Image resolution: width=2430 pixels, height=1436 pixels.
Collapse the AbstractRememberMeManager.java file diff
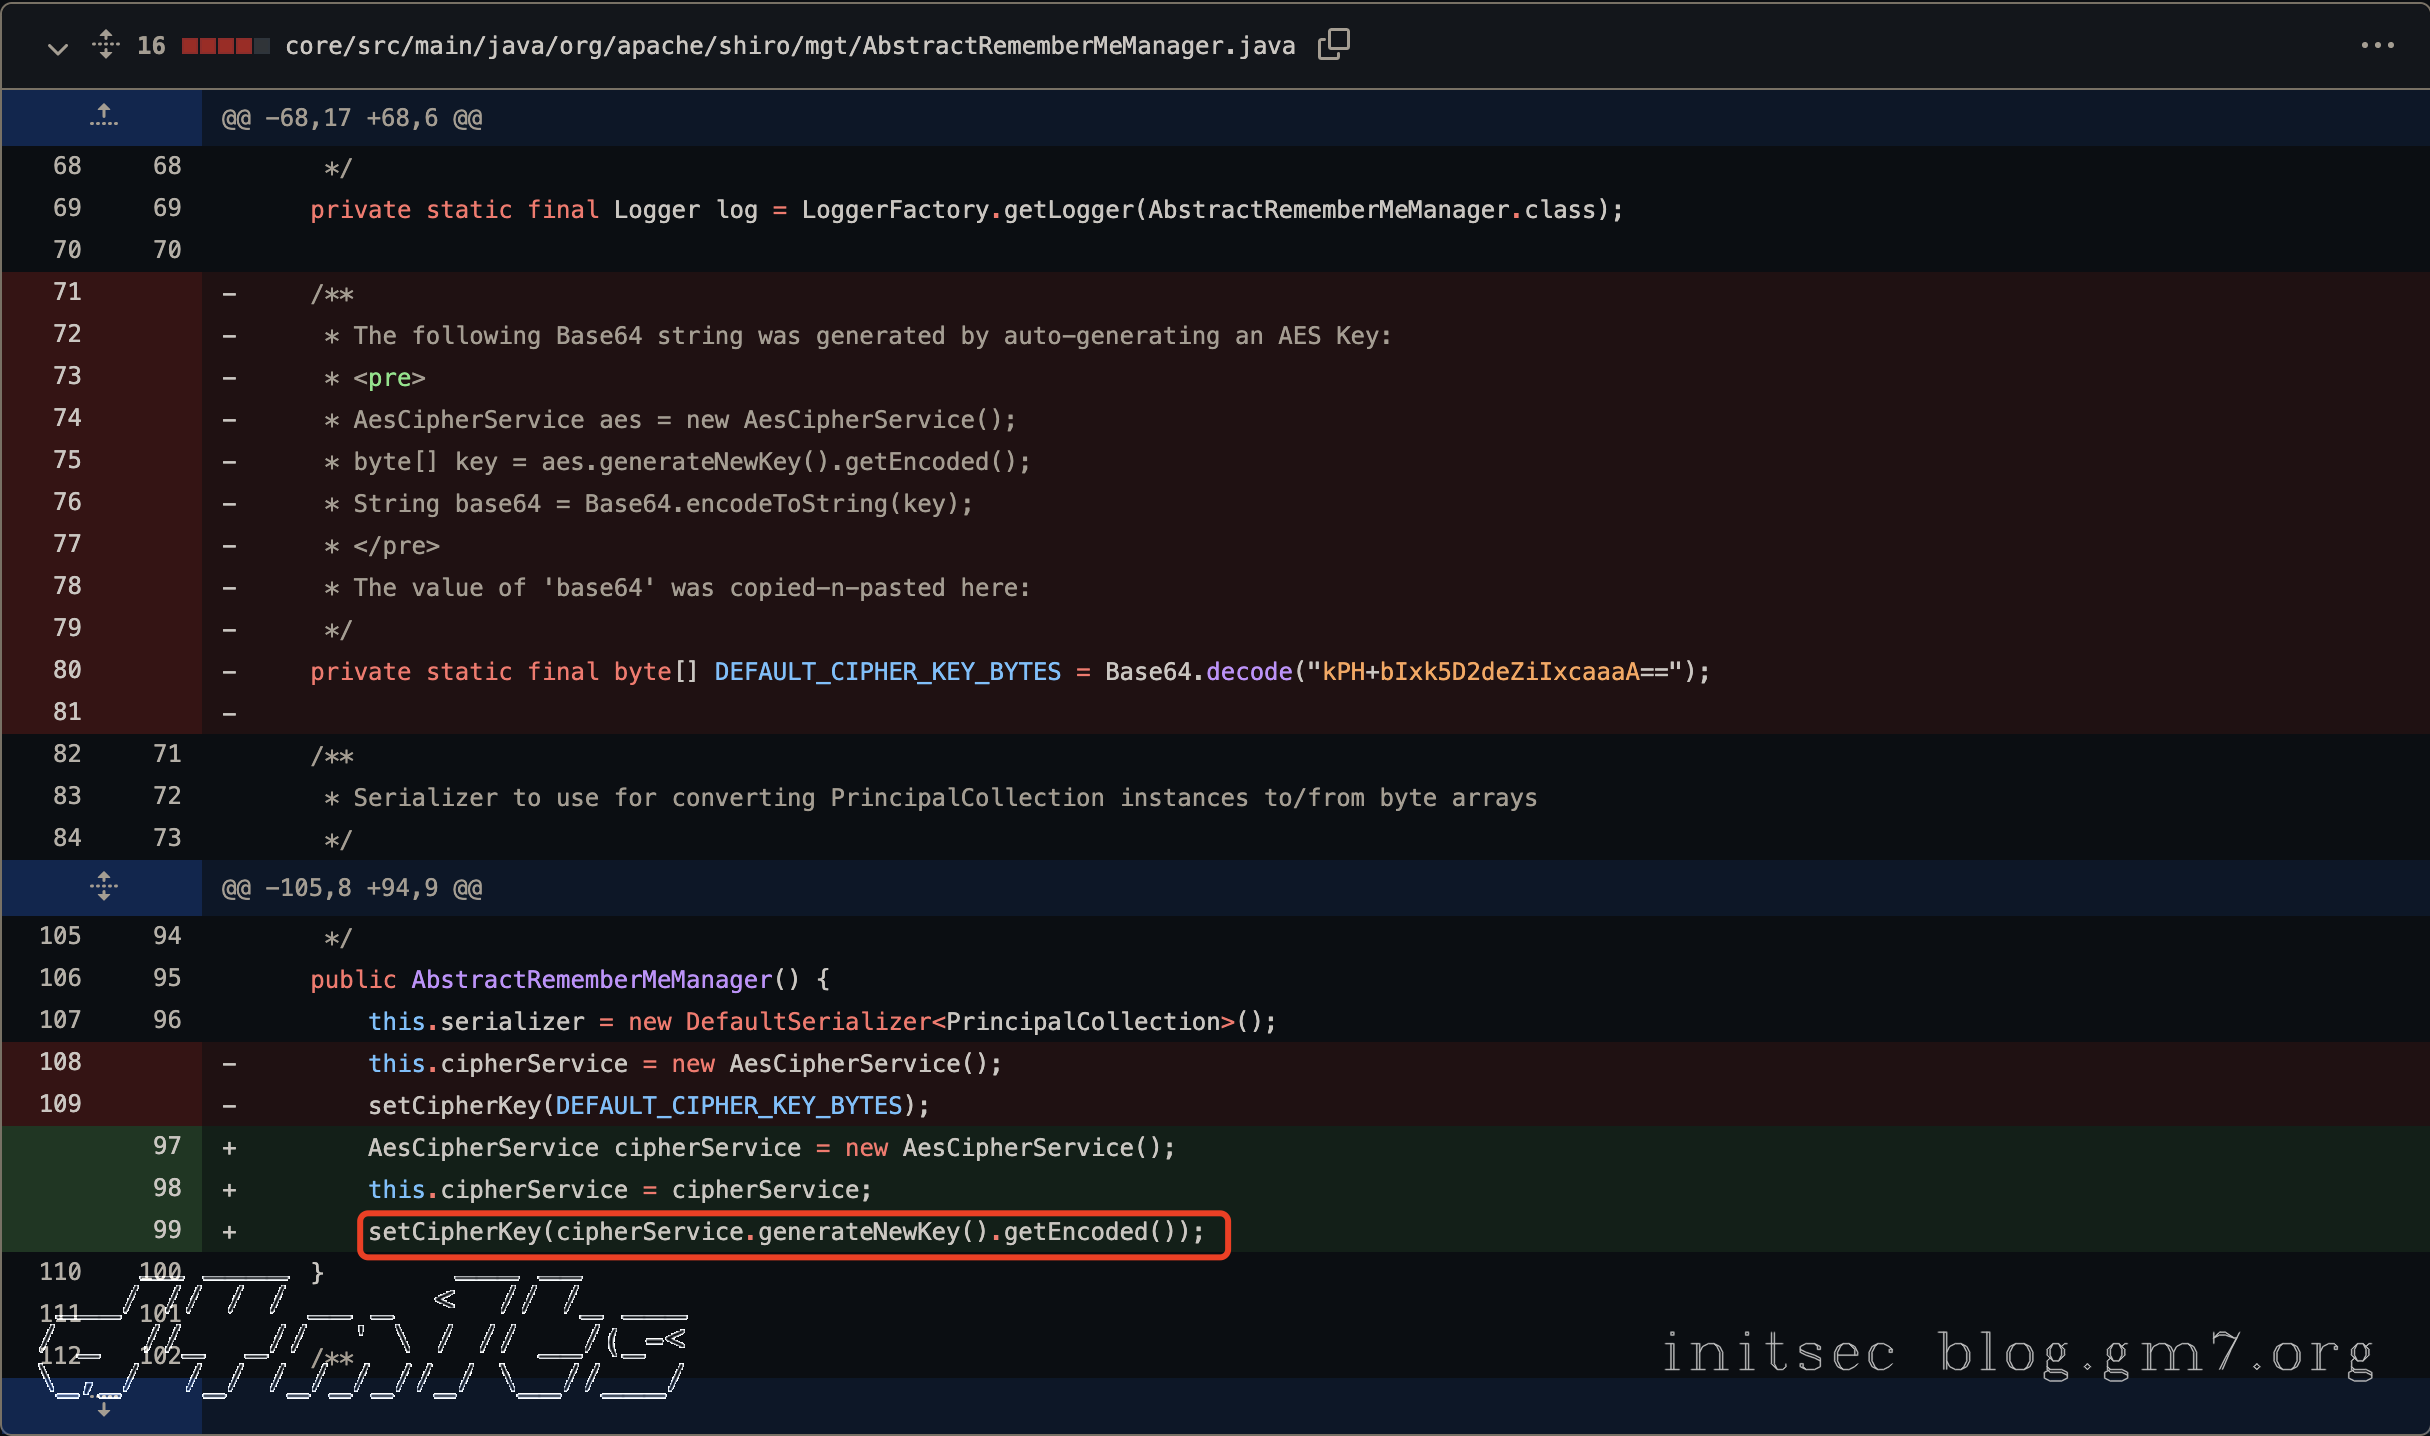tap(57, 47)
